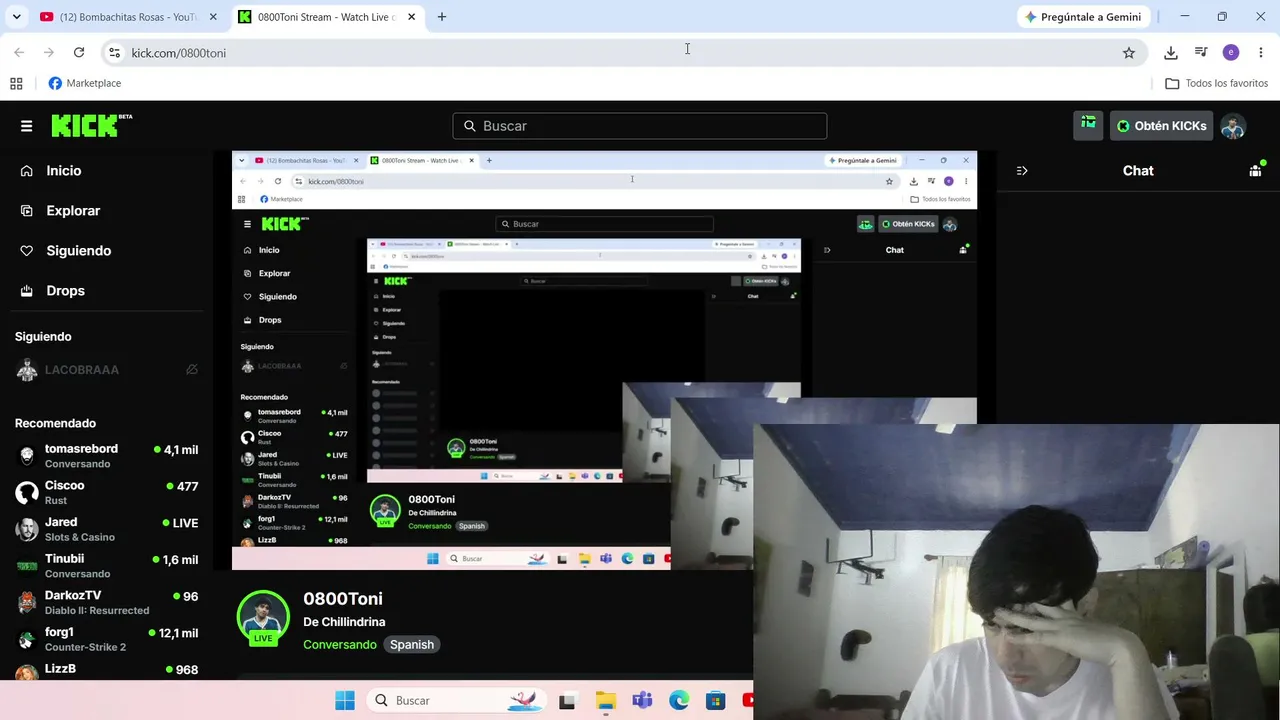
Task: Go forward in the browser
Action: click(x=49, y=53)
